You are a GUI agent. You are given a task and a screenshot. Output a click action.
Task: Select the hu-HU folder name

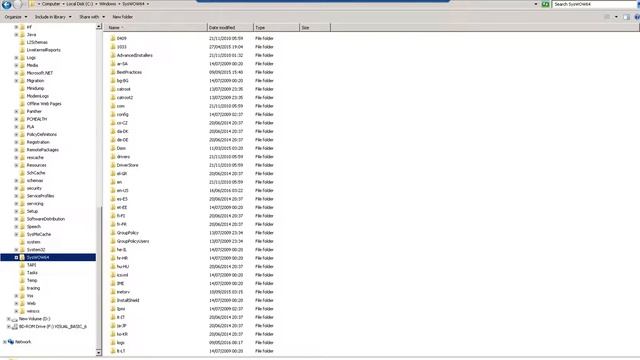123,266
